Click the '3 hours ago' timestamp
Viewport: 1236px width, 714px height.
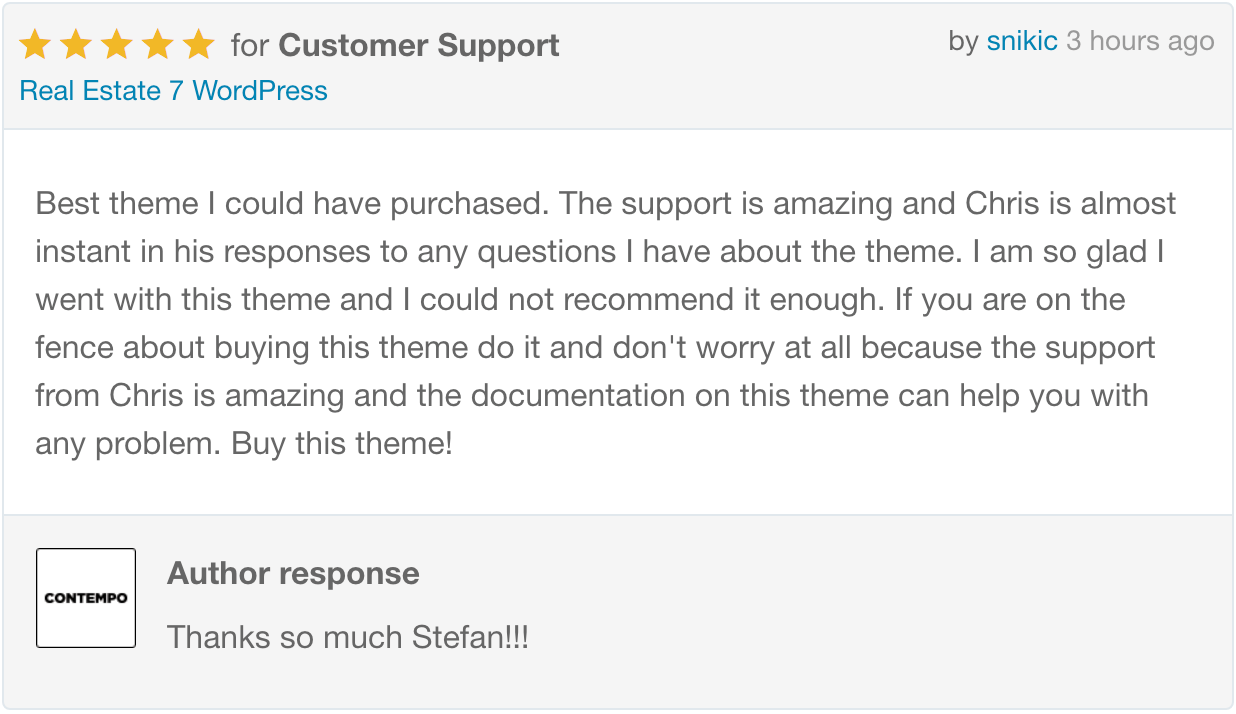[x=1140, y=41]
